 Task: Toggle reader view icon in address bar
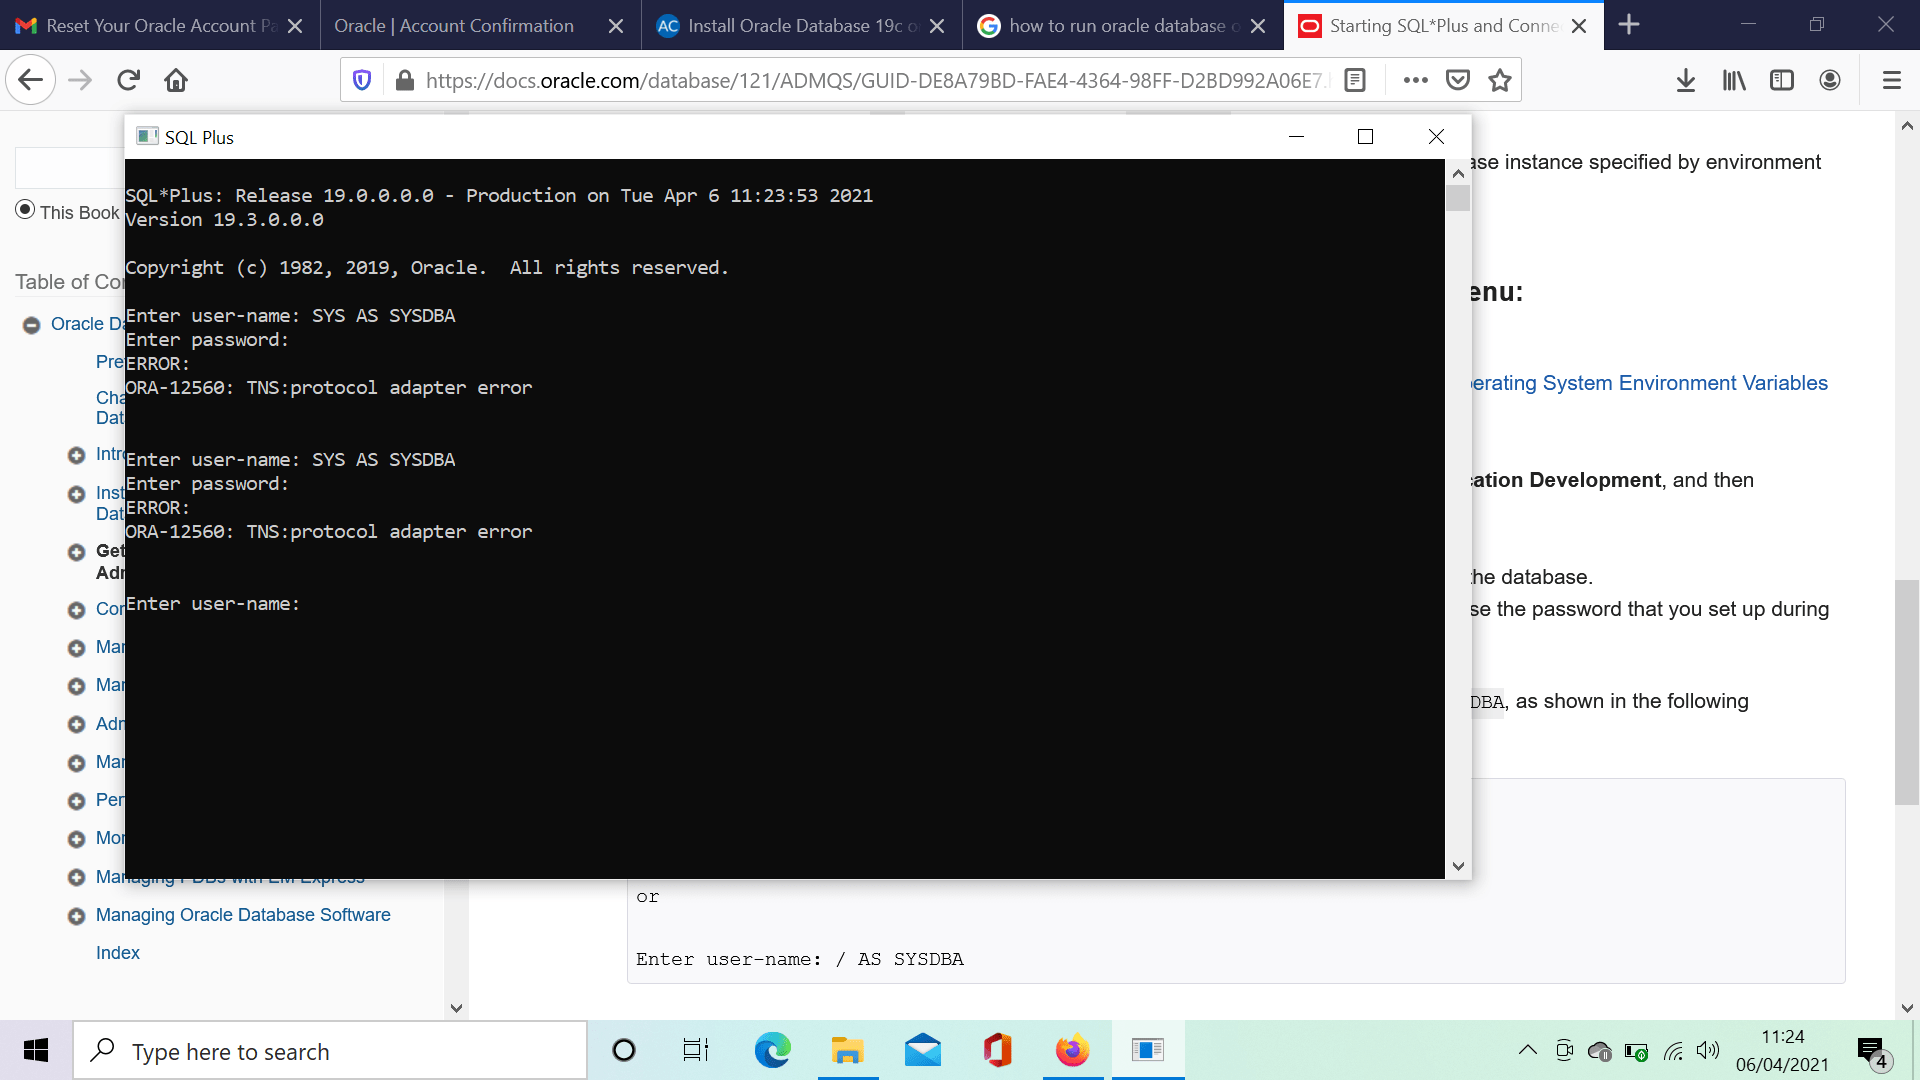pyautogui.click(x=1355, y=80)
